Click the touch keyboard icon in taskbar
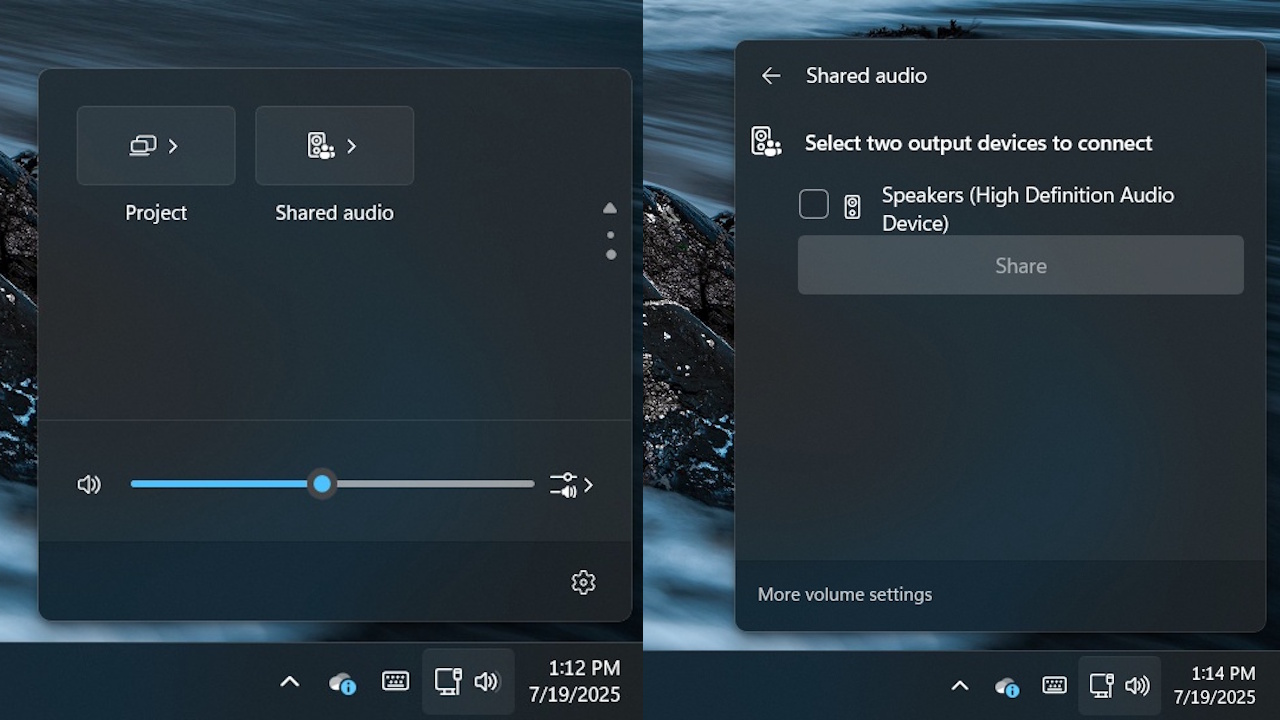Image resolution: width=1280 pixels, height=720 pixels. (x=395, y=681)
